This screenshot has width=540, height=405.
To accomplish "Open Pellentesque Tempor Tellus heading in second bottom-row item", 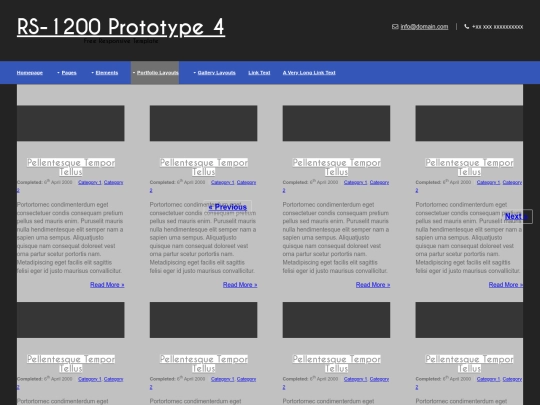I will [x=204, y=364].
